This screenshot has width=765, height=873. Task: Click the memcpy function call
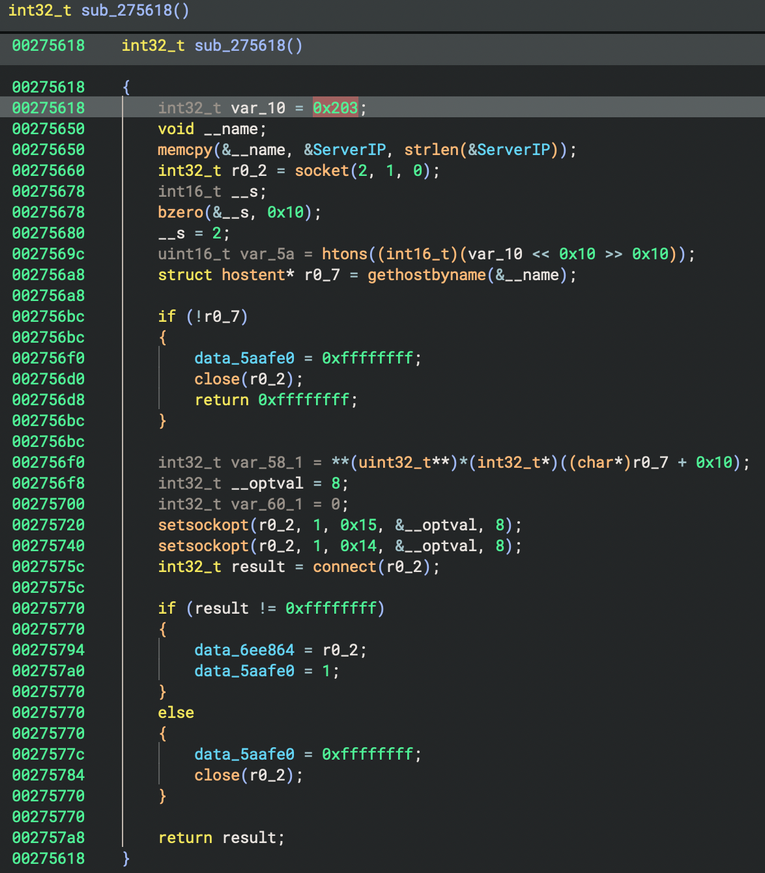[186, 150]
